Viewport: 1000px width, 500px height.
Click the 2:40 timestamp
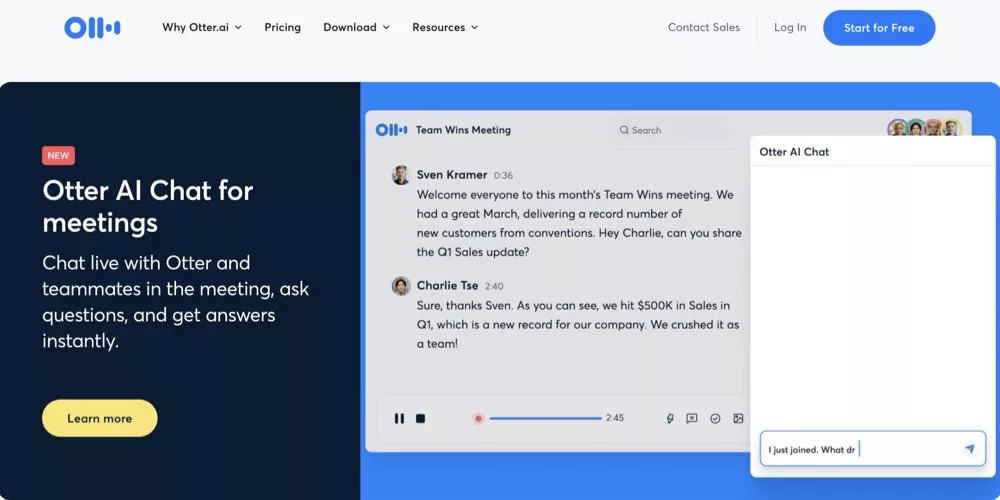pos(494,286)
